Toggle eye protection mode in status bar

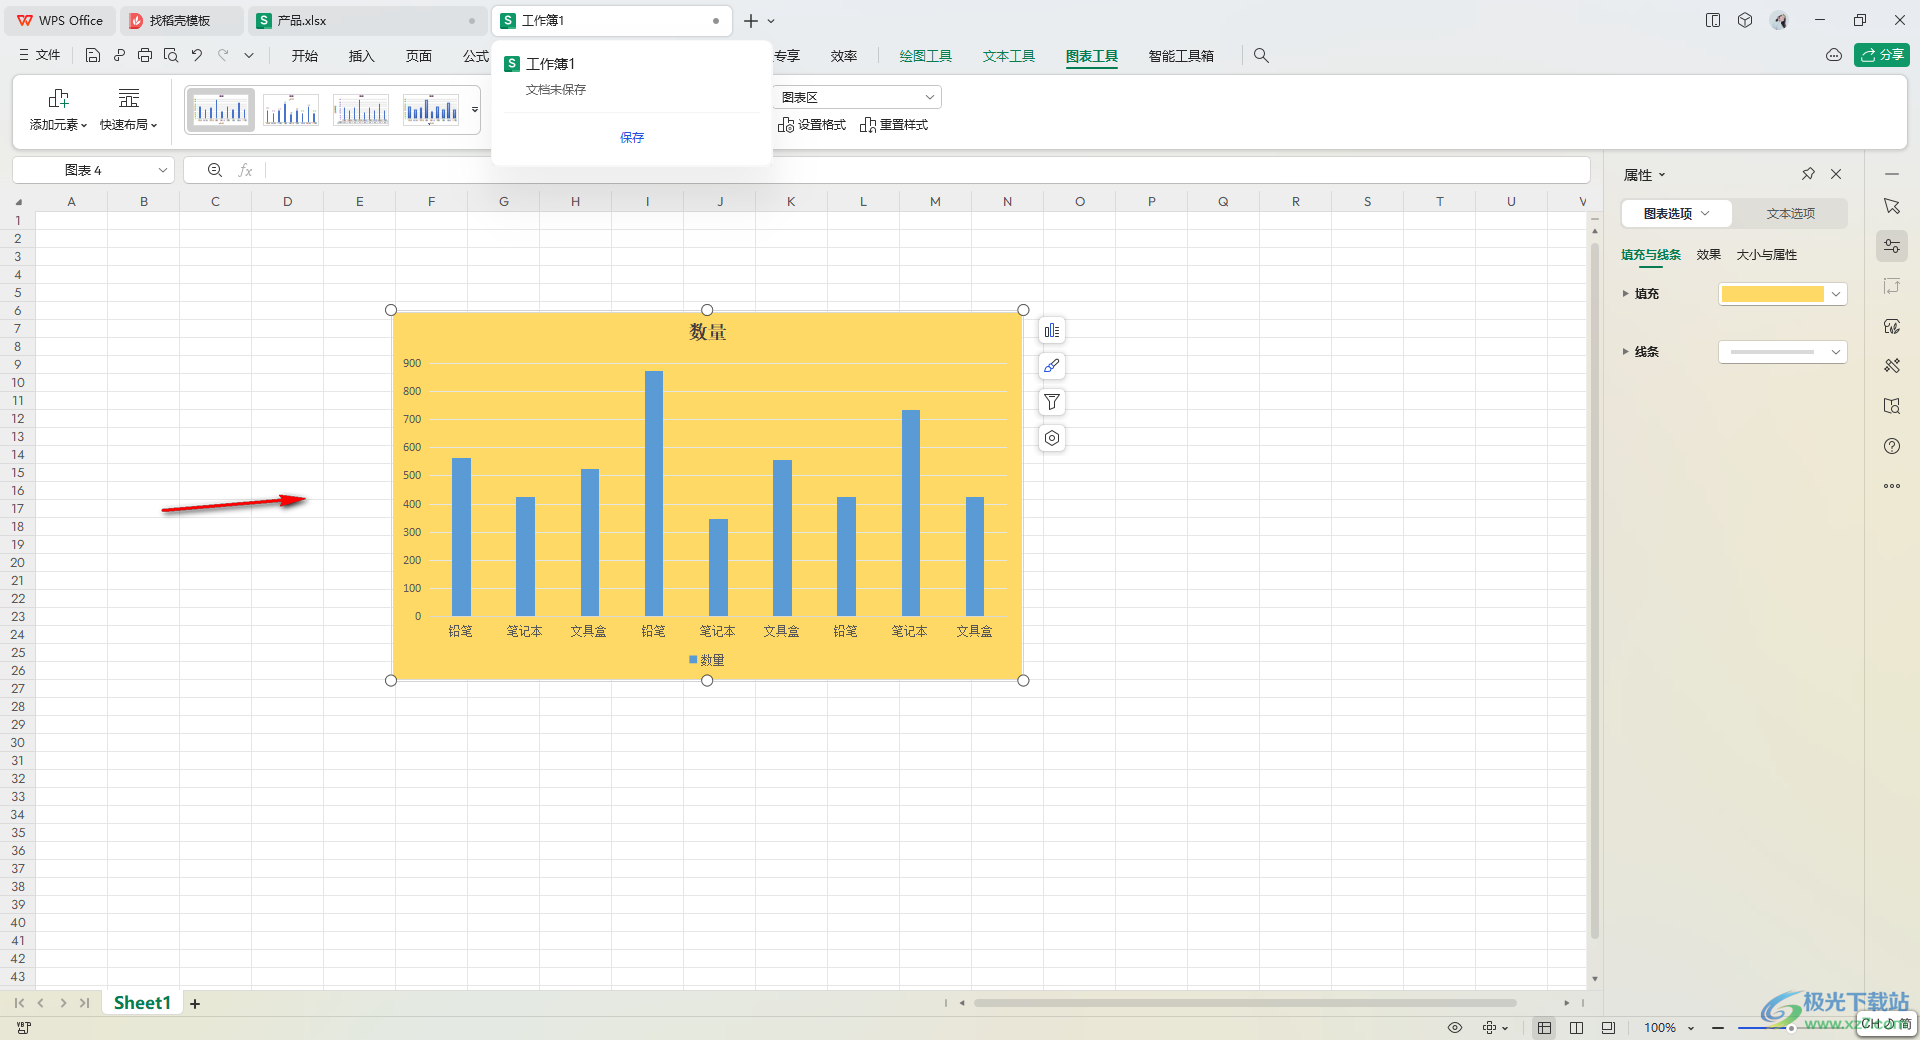[x=1455, y=1028]
